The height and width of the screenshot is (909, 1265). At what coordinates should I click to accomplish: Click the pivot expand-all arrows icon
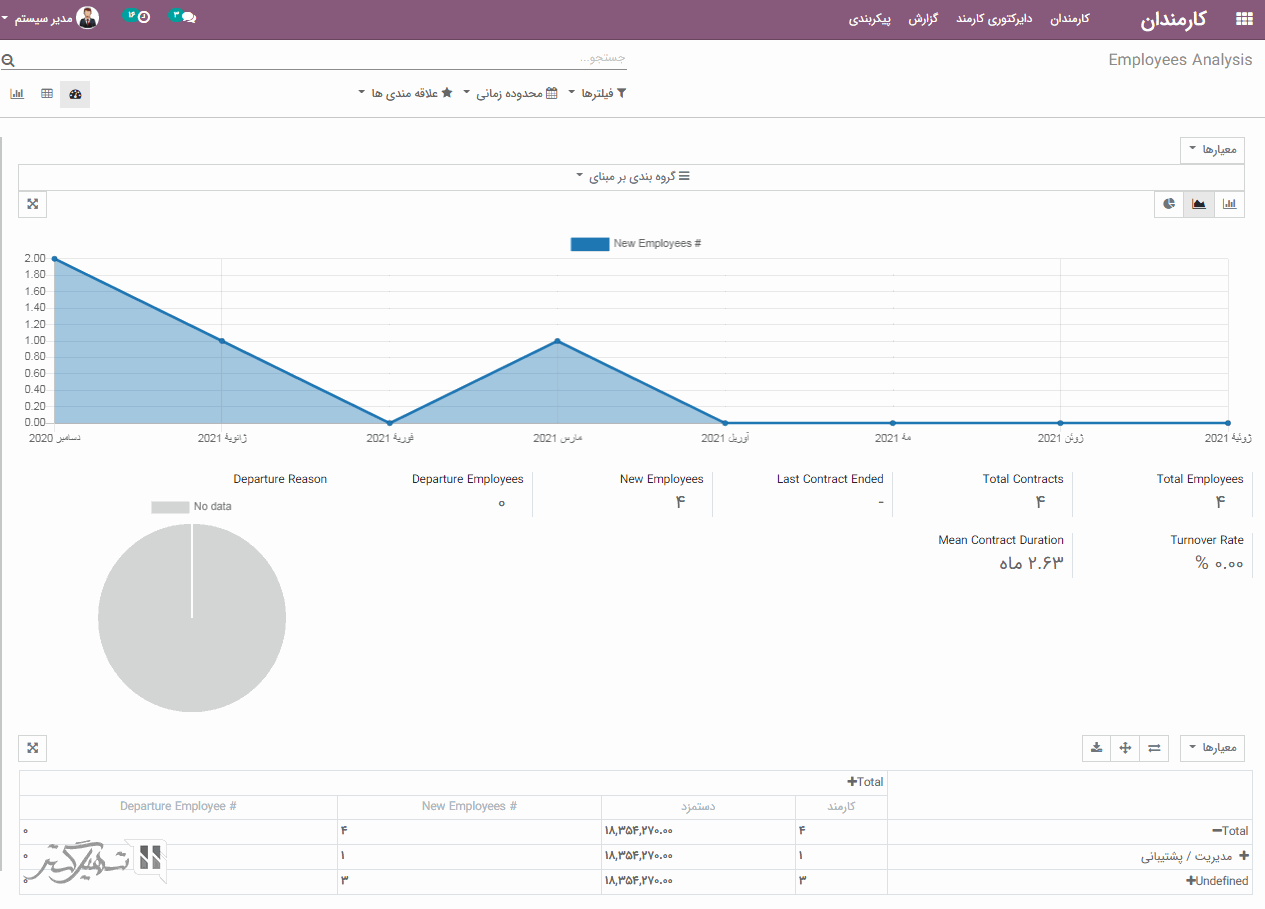pyautogui.click(x=1125, y=748)
